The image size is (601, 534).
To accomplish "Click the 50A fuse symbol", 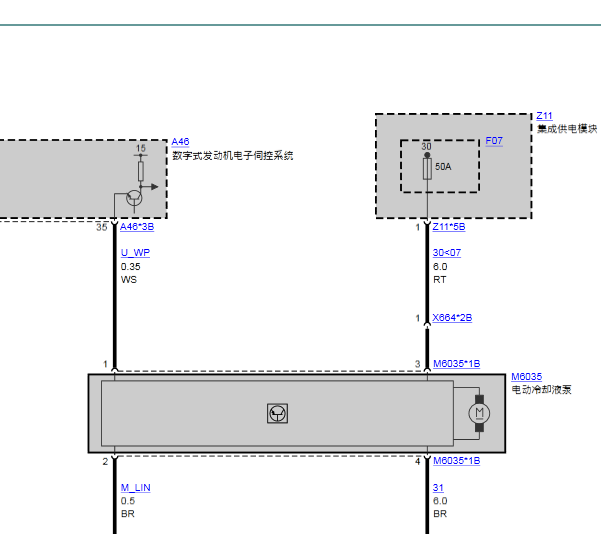I will [427, 169].
